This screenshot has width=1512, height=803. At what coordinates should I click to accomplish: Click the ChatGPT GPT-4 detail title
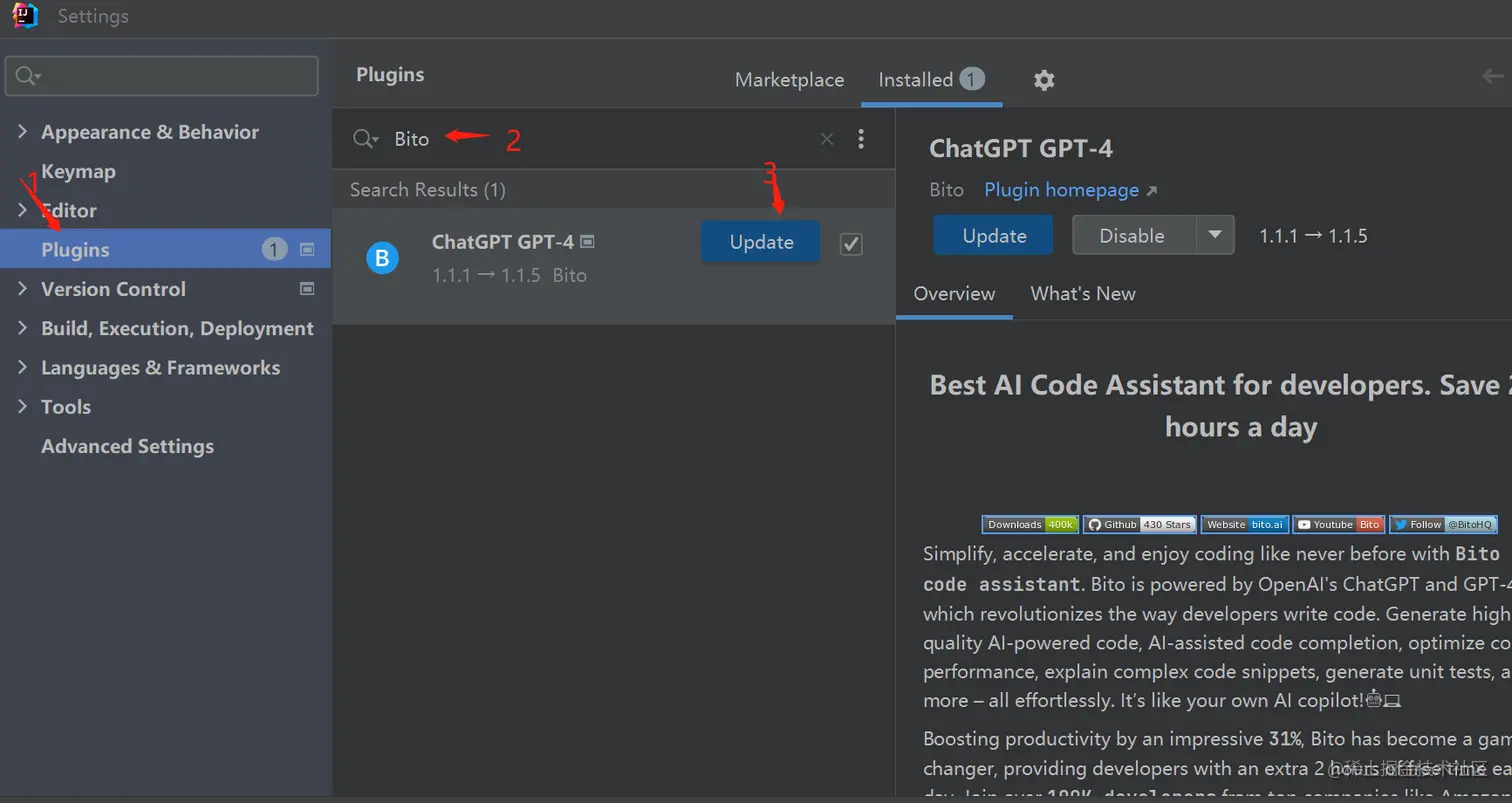coord(1021,148)
